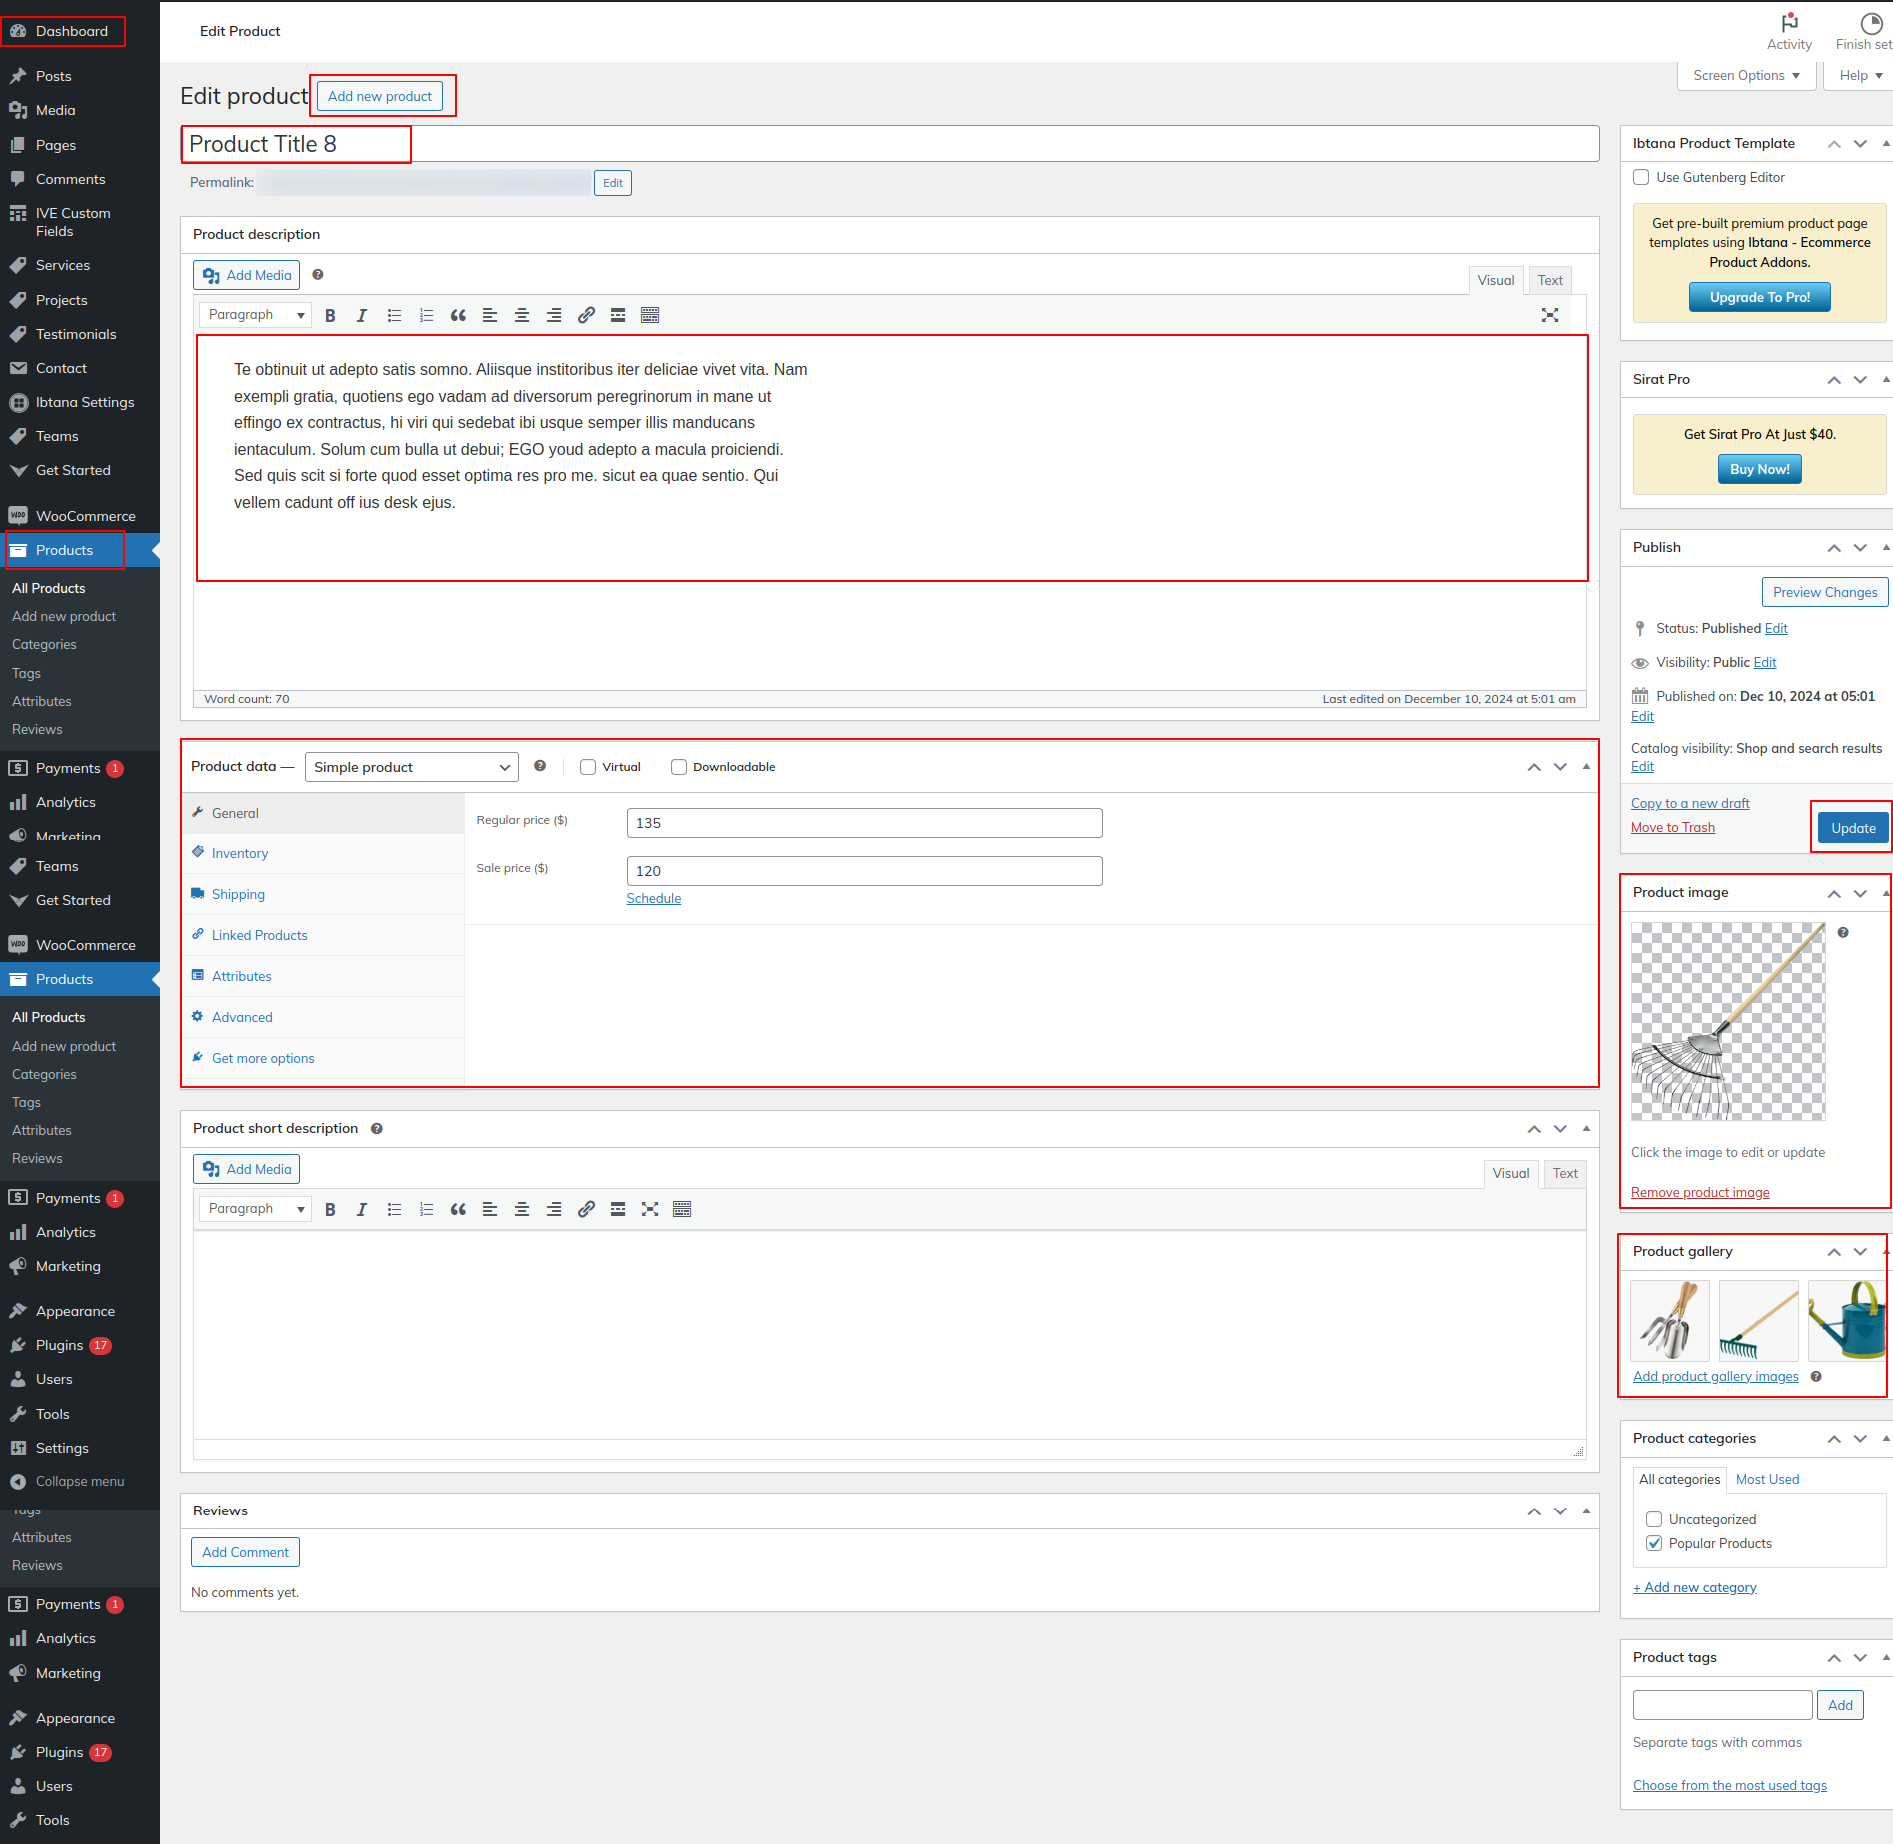1893x1844 pixels.
Task: Expand the Screen Options panel
Action: point(1746,76)
